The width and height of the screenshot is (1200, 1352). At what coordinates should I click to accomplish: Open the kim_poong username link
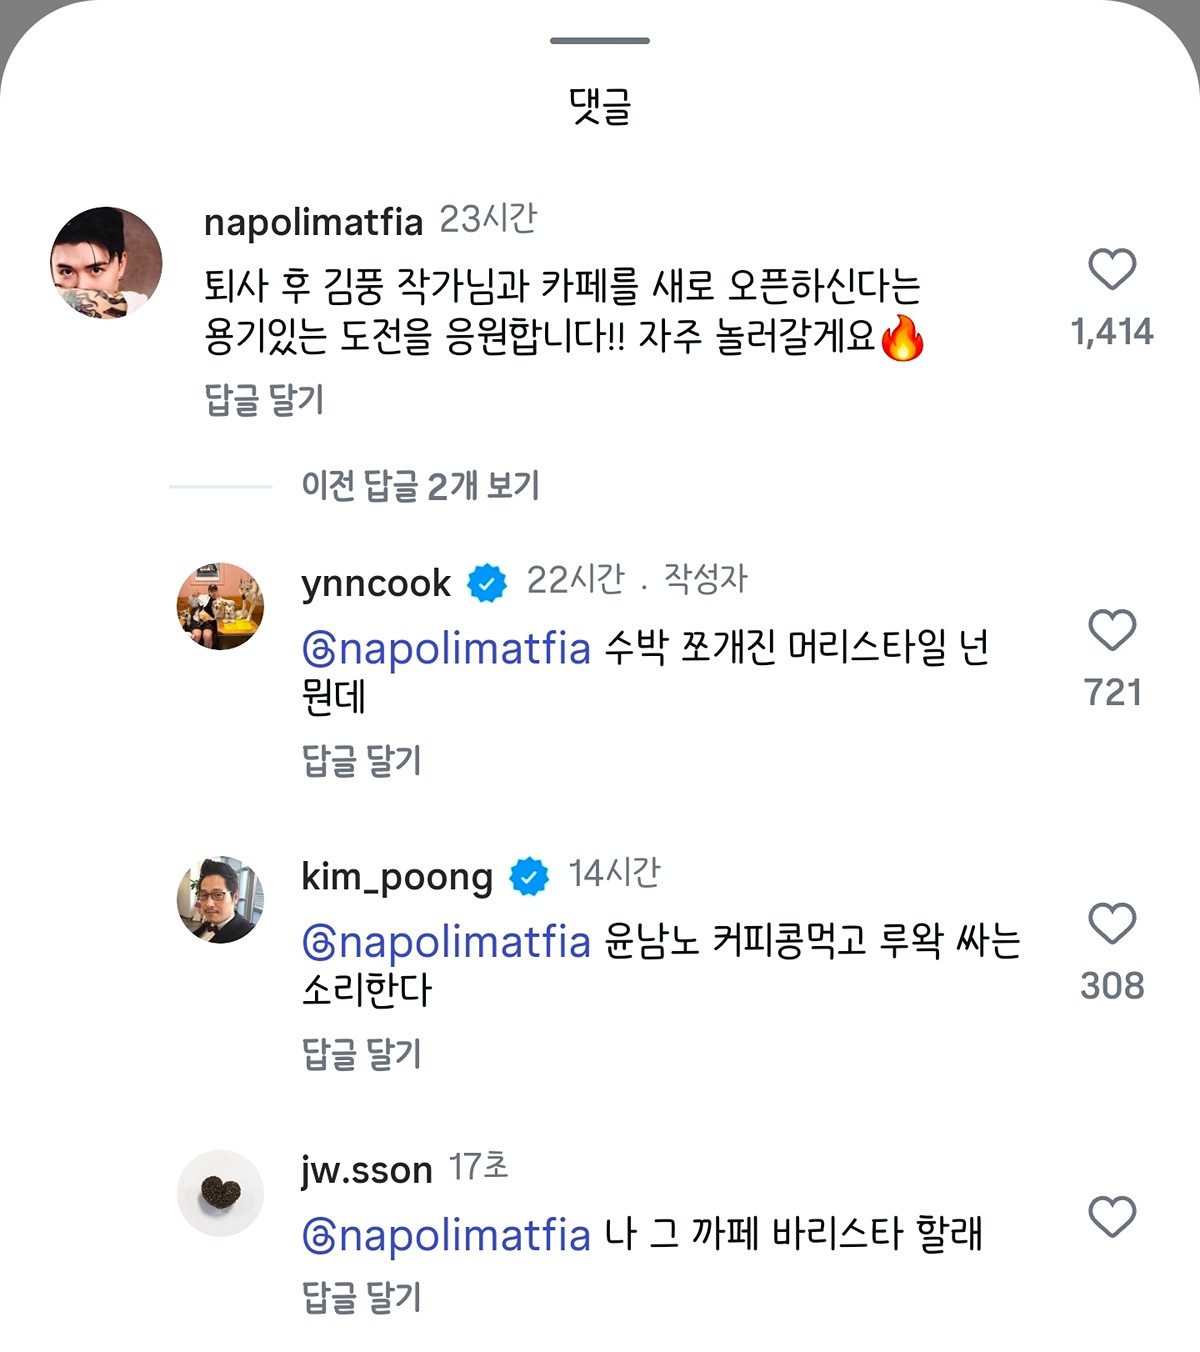click(397, 877)
